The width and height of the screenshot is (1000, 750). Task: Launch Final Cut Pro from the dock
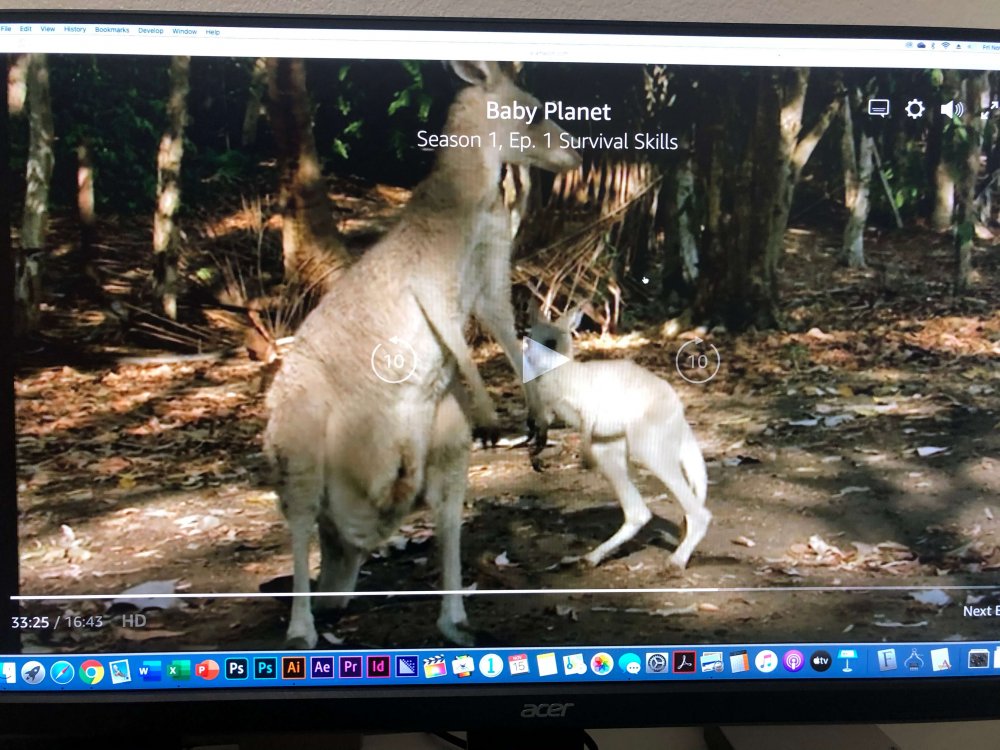(x=435, y=666)
